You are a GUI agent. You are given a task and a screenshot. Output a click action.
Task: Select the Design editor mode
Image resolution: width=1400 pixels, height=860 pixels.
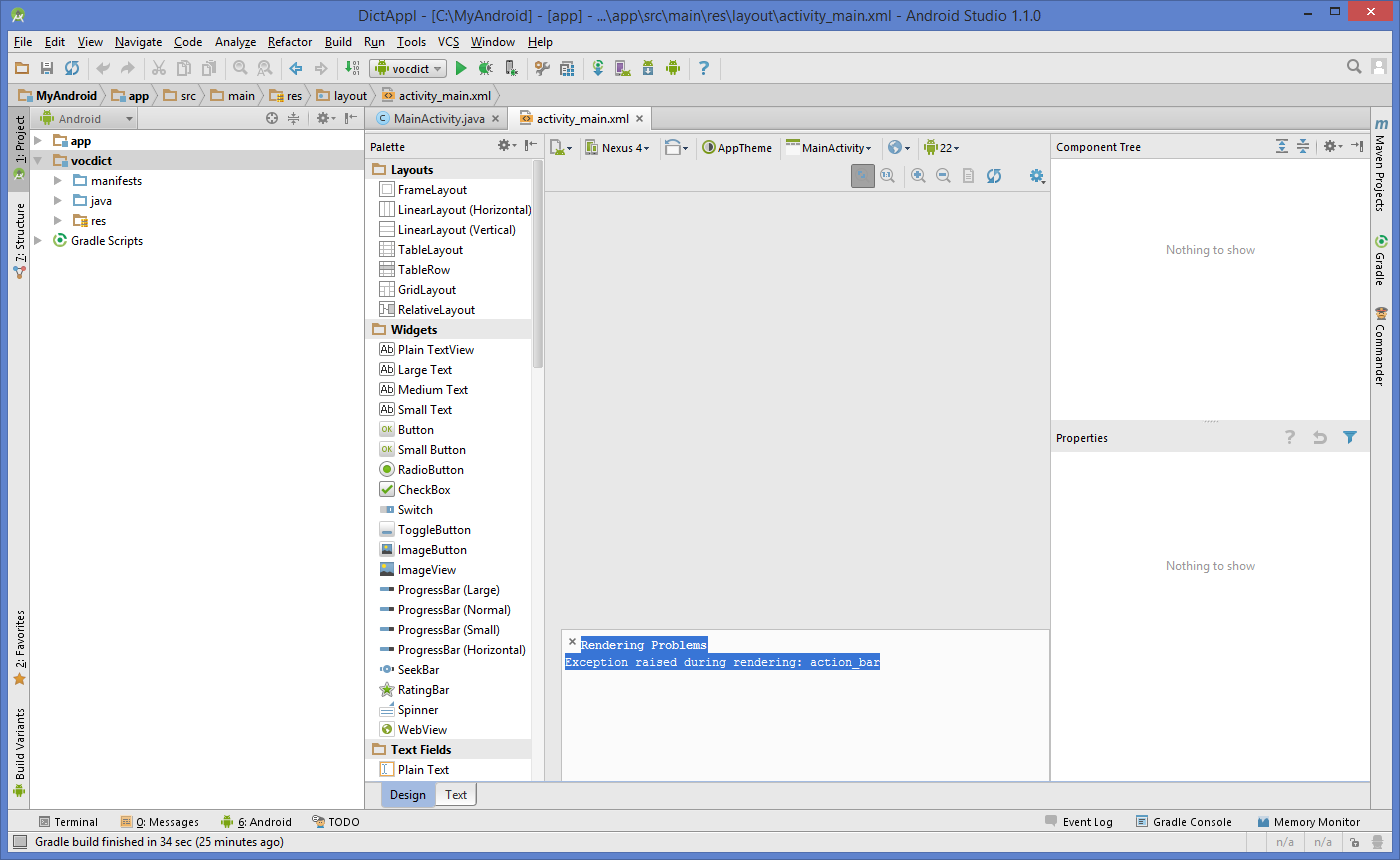(x=408, y=795)
